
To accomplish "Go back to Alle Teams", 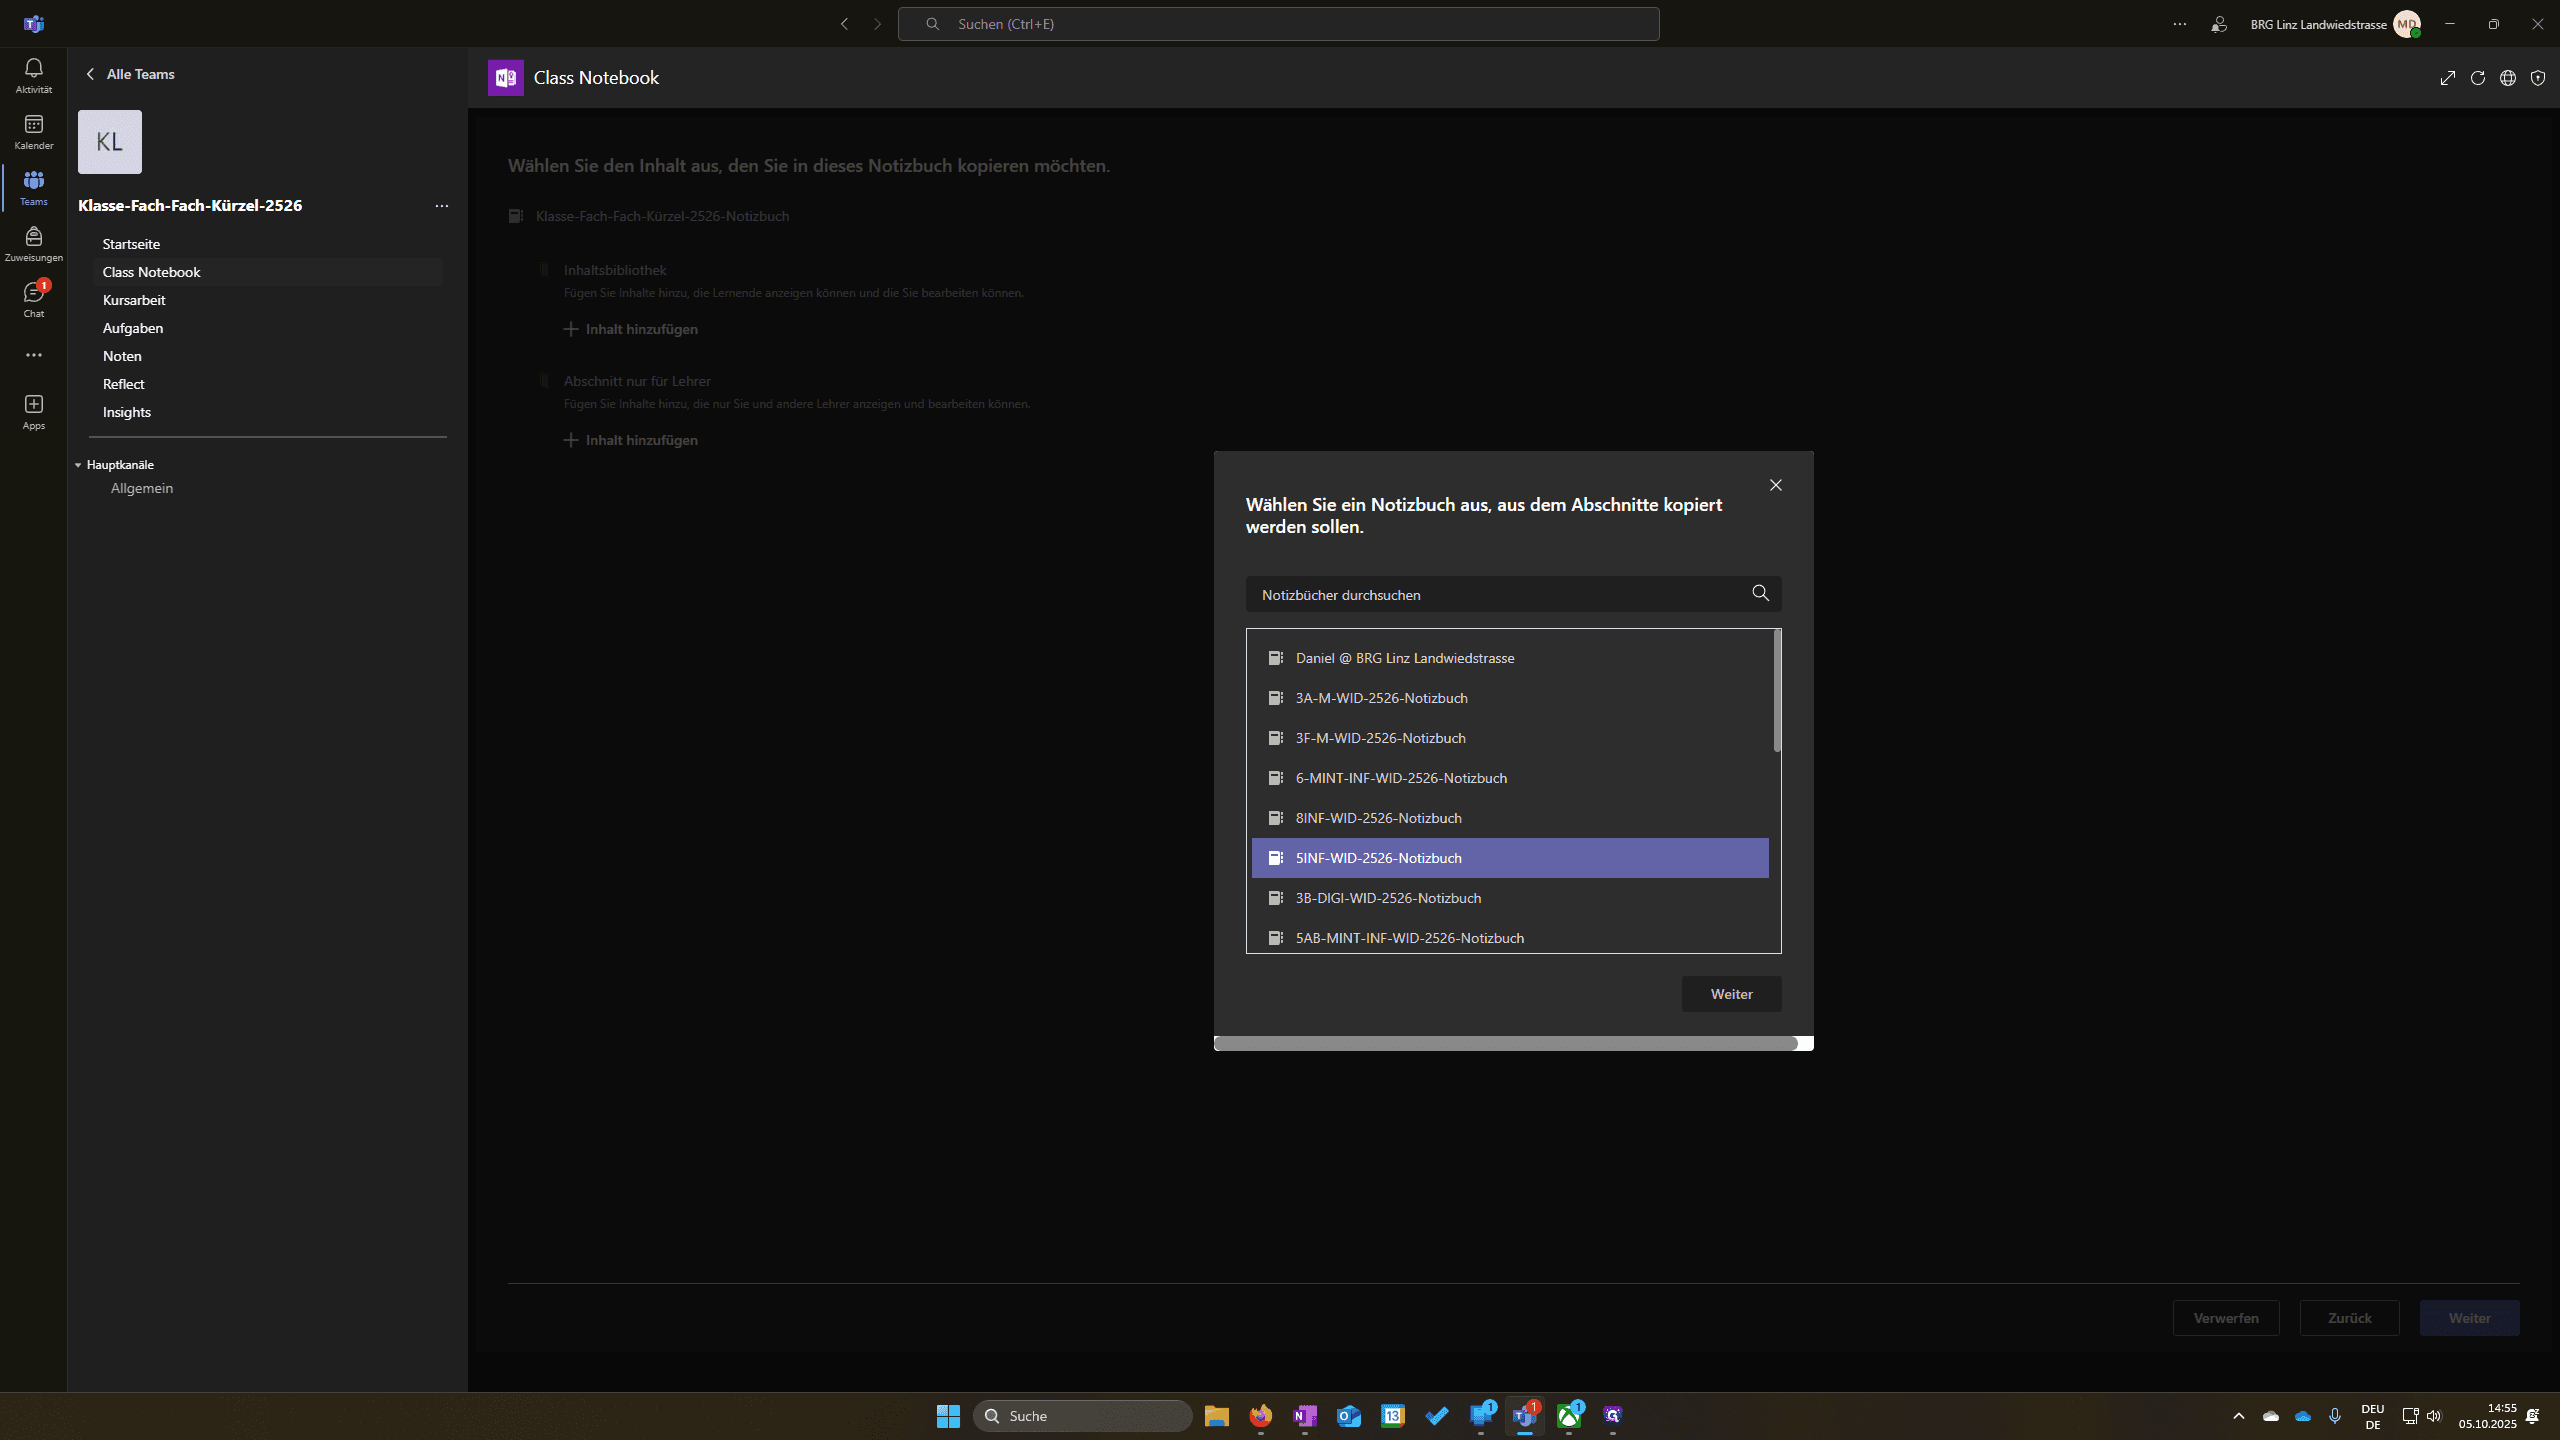I will pyautogui.click(x=130, y=74).
